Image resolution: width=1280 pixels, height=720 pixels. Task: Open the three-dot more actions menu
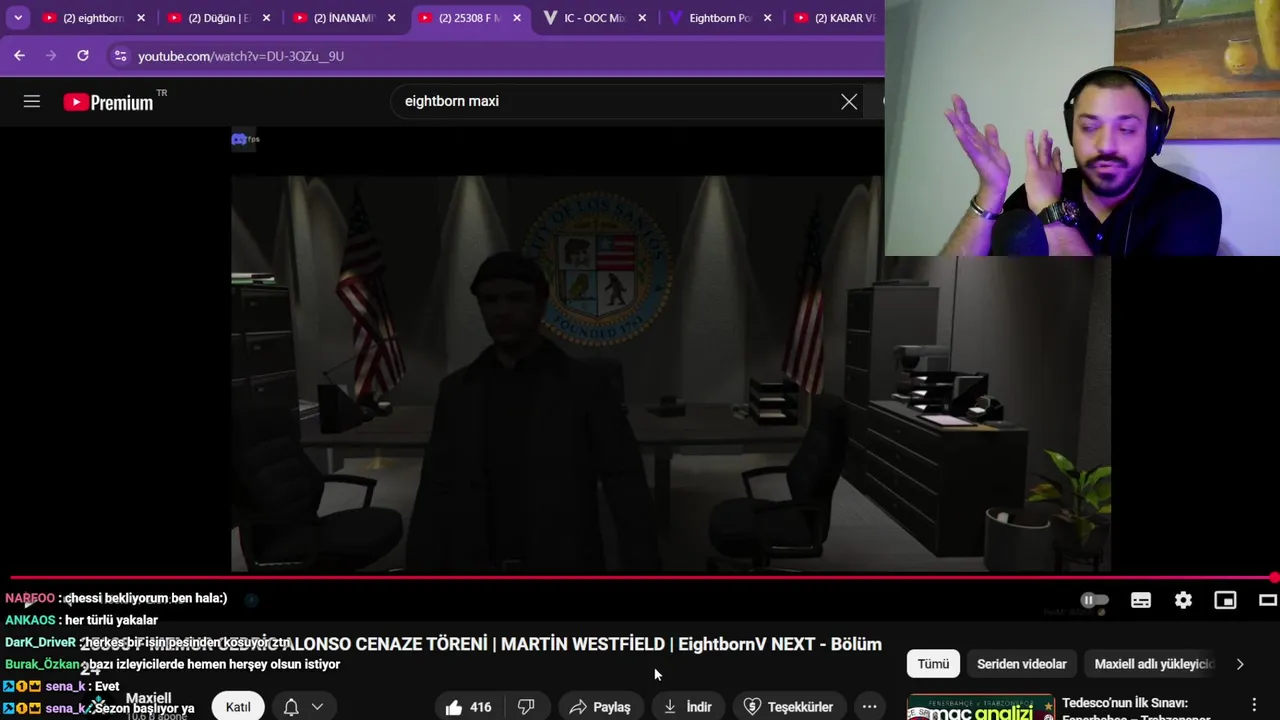[x=870, y=707]
